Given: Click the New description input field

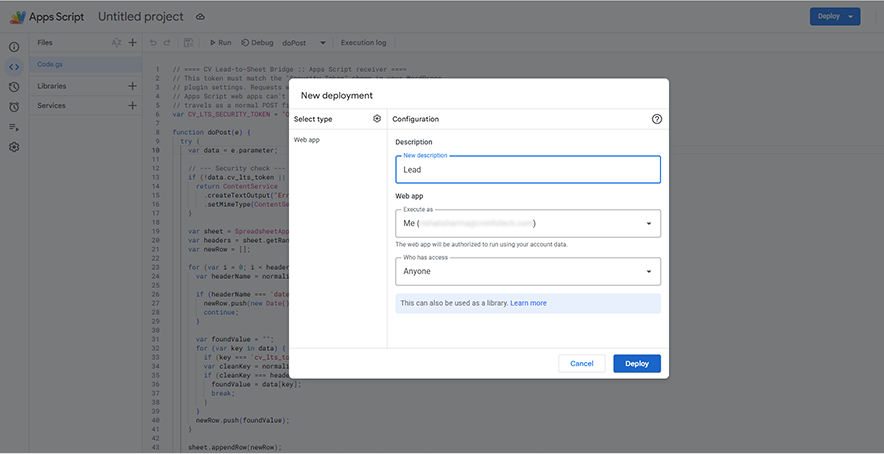Looking at the screenshot, I should point(528,169).
